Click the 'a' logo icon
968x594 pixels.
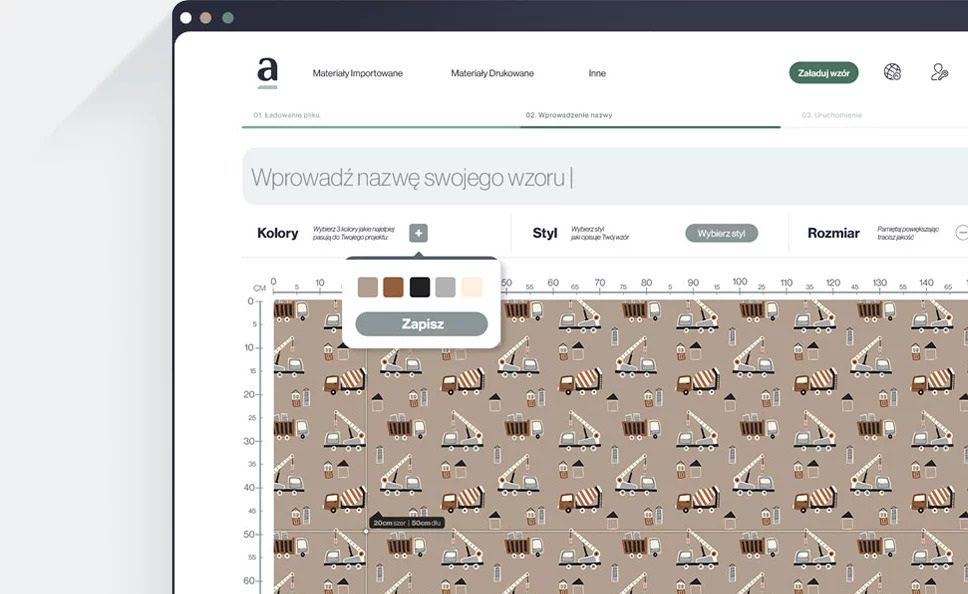tap(267, 72)
